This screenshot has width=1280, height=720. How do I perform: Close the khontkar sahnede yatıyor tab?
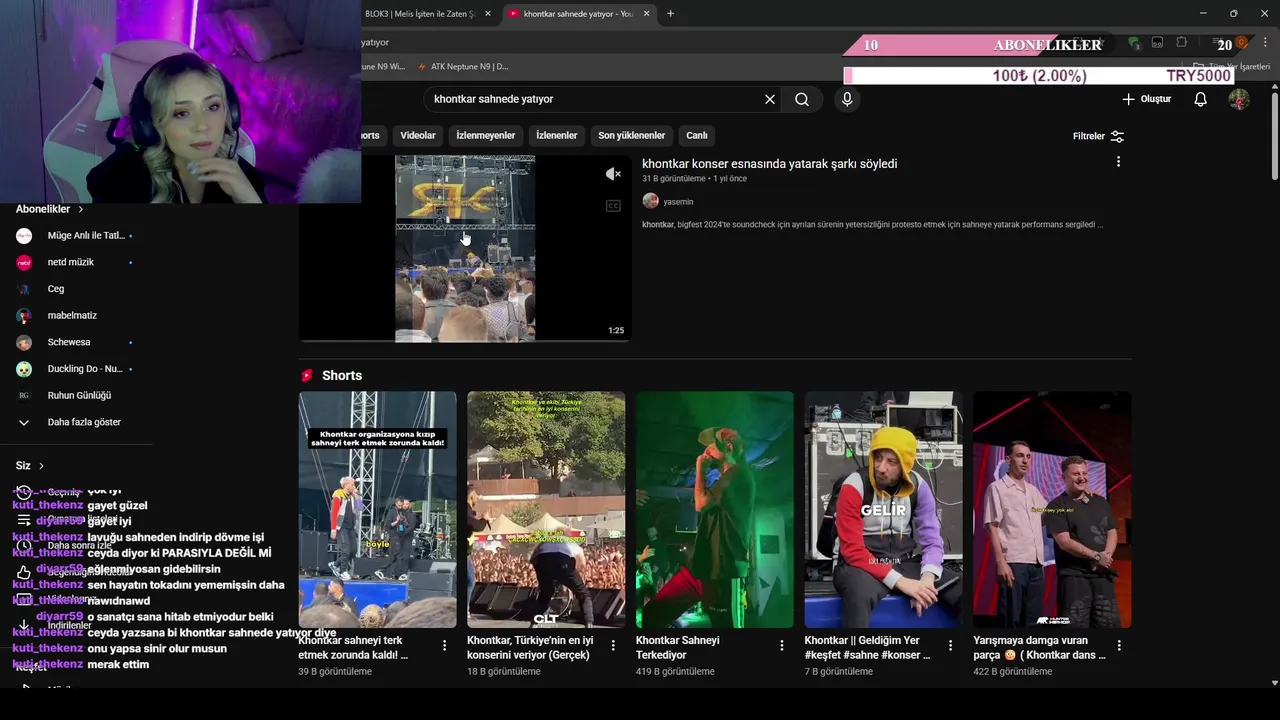646,14
